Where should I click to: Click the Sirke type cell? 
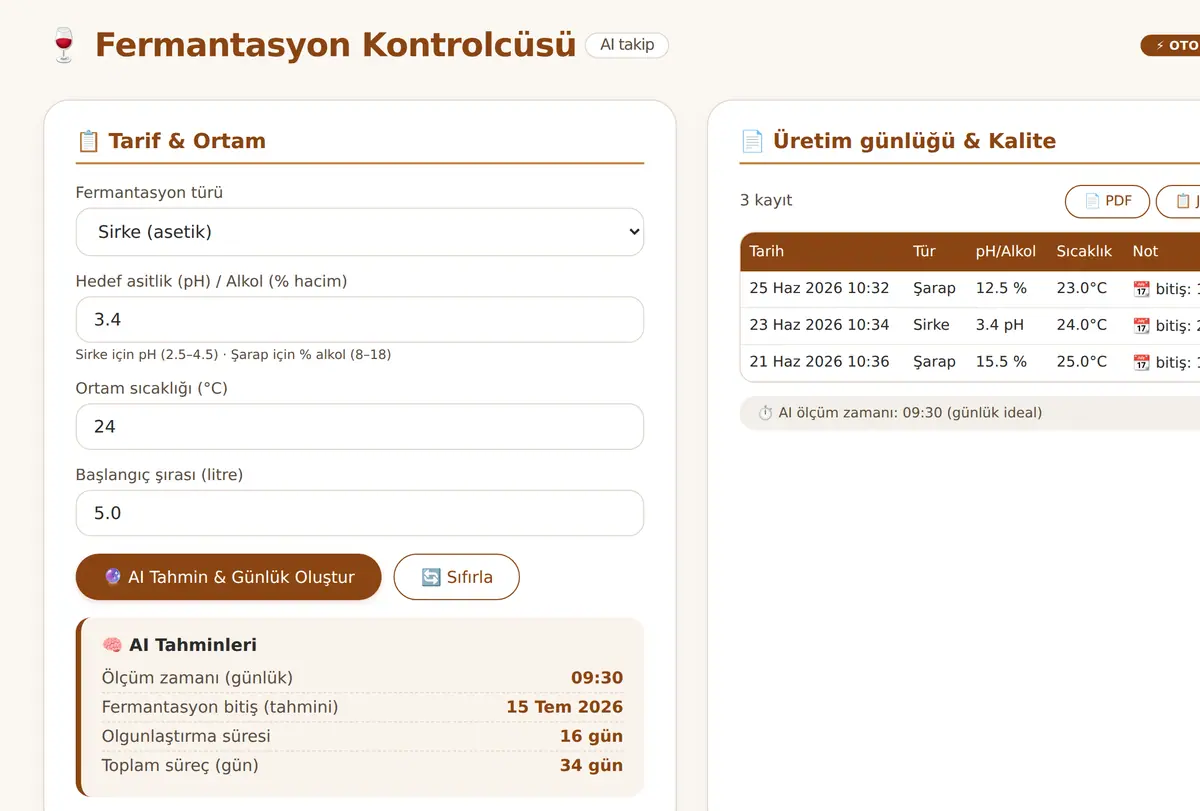pyautogui.click(x=931, y=325)
